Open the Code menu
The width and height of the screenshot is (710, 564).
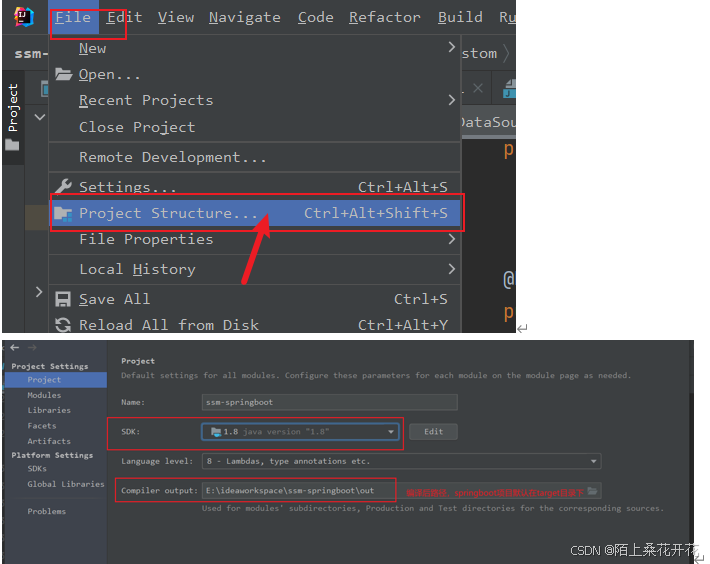pyautogui.click(x=316, y=17)
